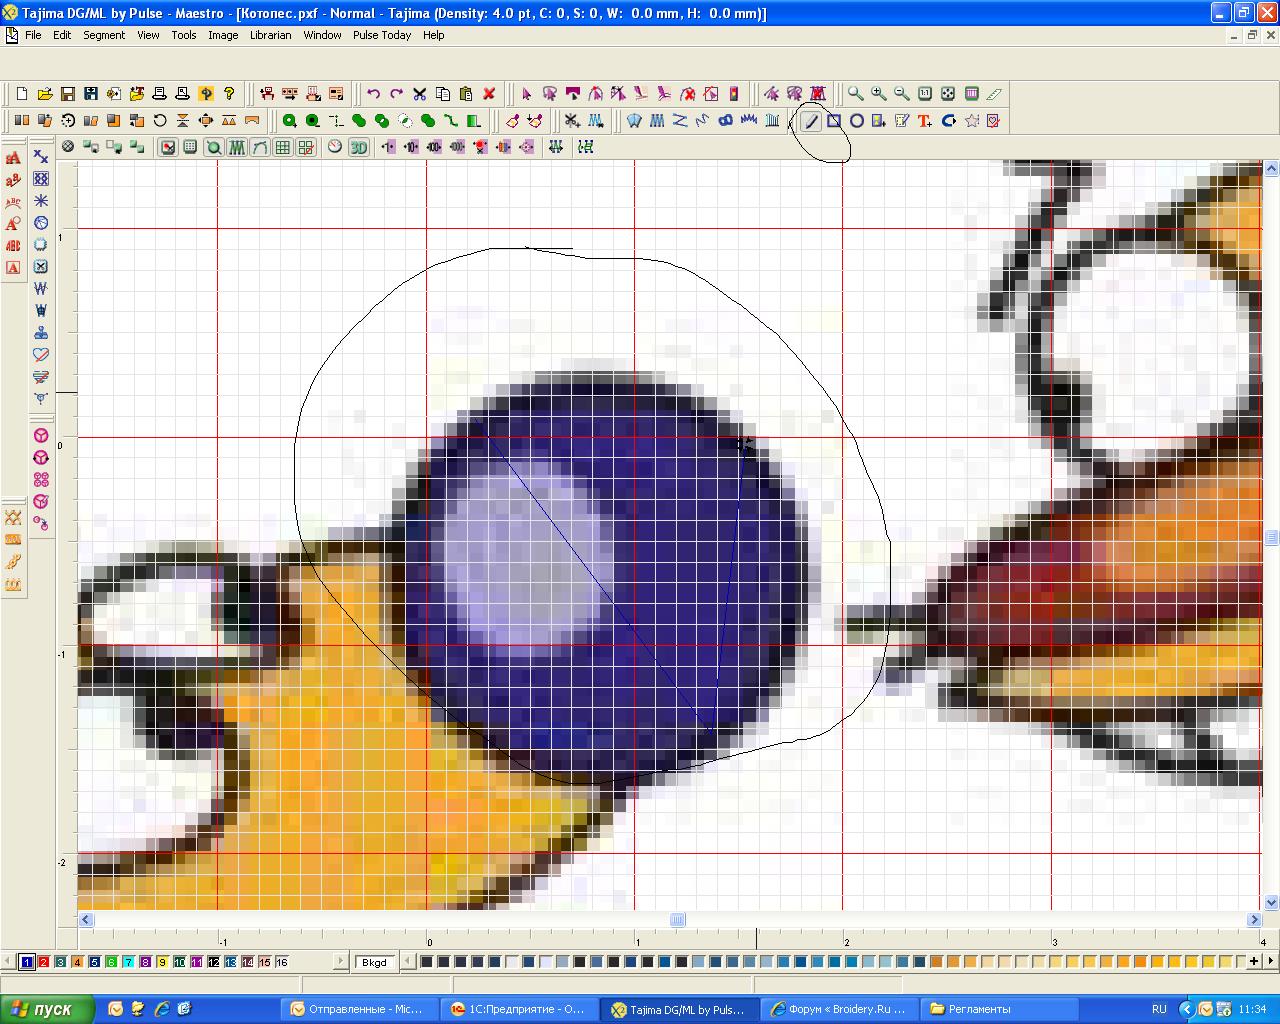This screenshot has width=1280, height=1024.
Task: Click the New document icon
Action: coord(22,94)
